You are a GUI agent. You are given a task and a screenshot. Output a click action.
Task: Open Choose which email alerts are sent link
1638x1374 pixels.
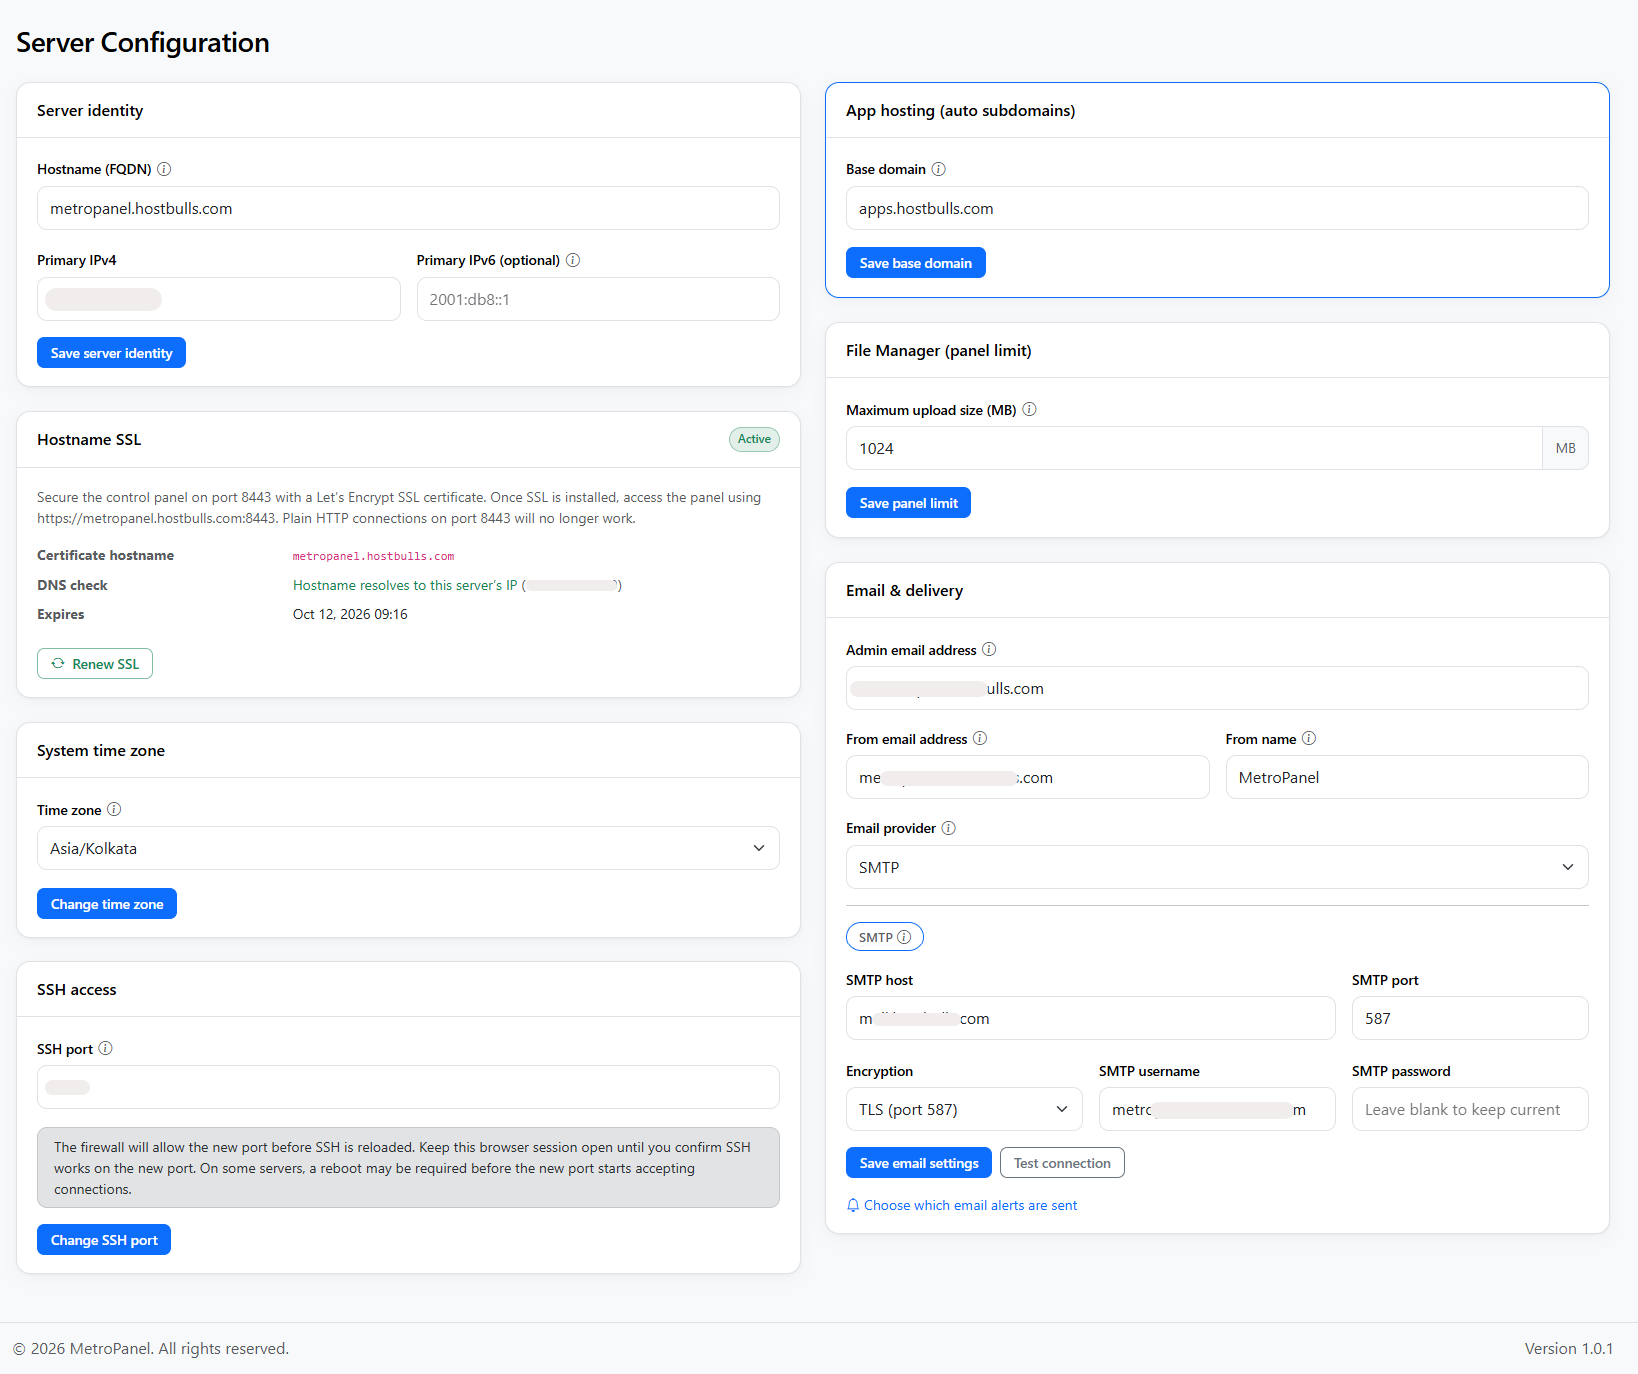tap(962, 1205)
